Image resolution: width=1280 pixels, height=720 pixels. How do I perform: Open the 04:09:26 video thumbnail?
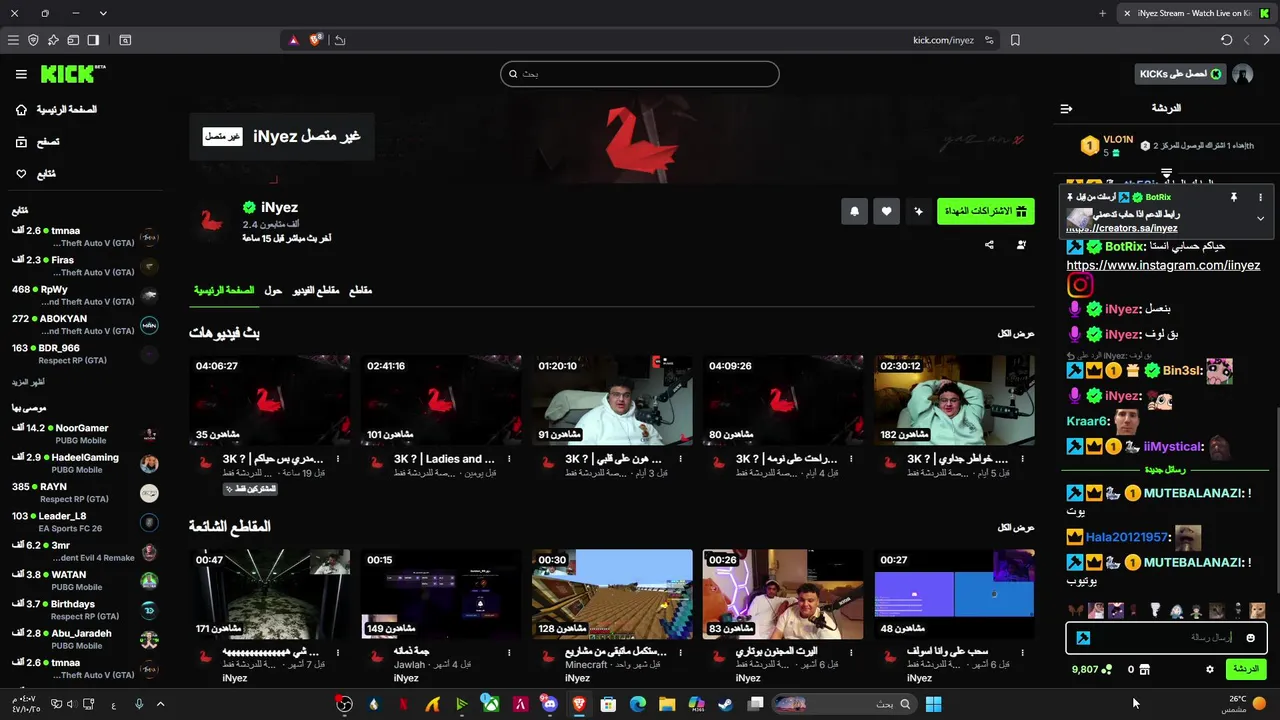tap(782, 400)
